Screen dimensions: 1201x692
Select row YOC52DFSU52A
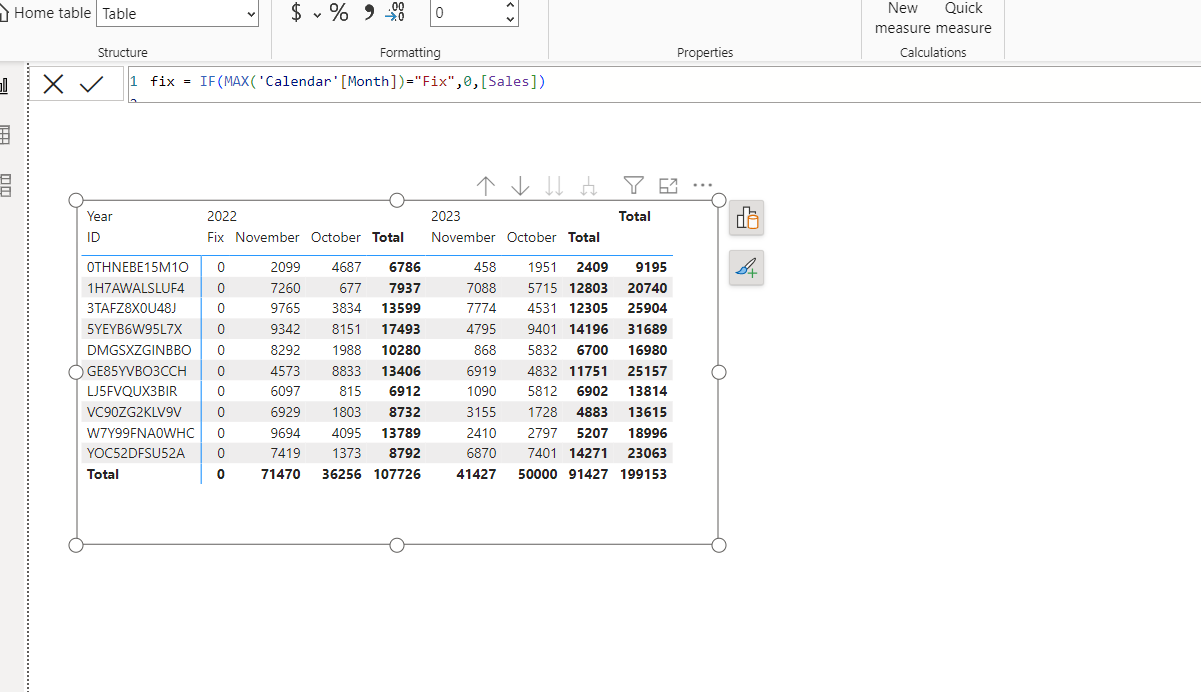[x=136, y=453]
